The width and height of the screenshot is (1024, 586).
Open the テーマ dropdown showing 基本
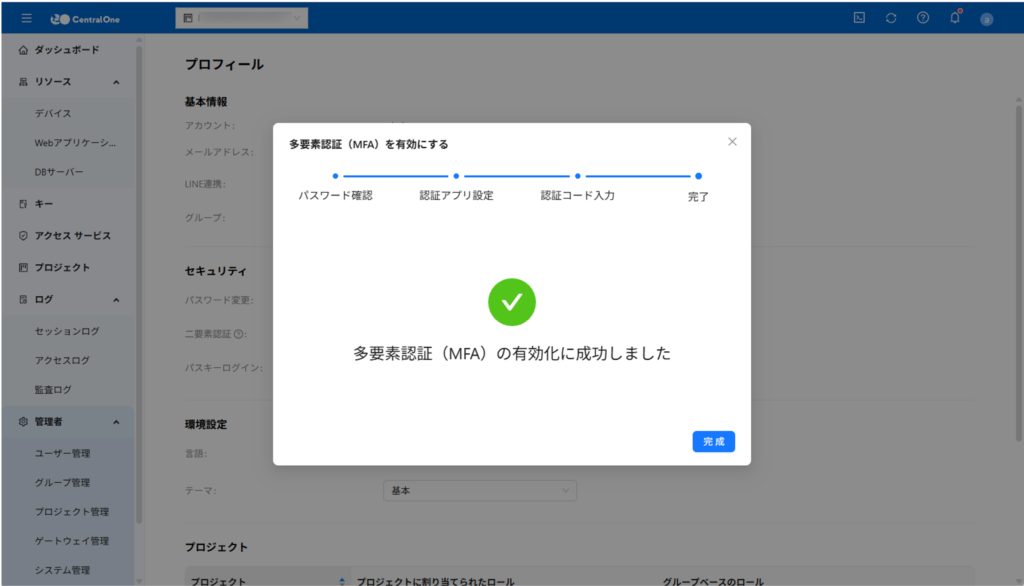pyautogui.click(x=480, y=491)
